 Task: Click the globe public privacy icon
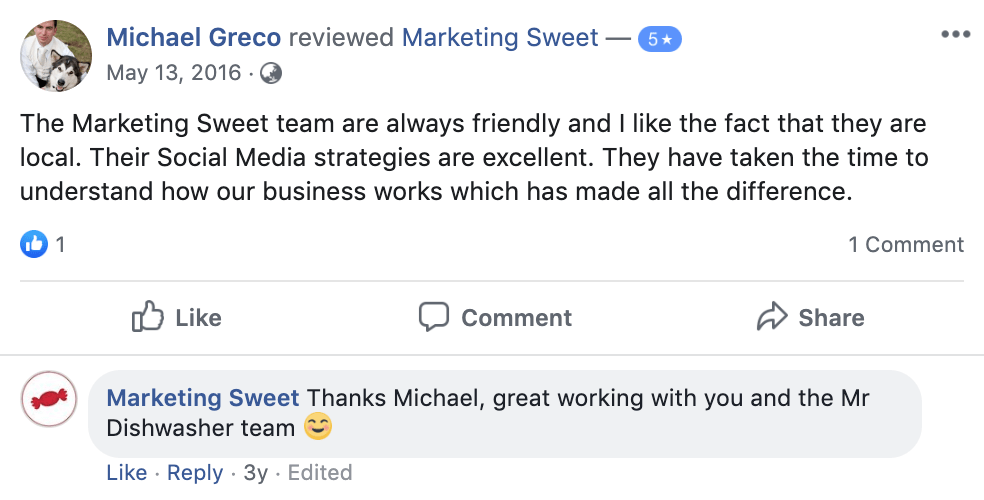point(271,73)
